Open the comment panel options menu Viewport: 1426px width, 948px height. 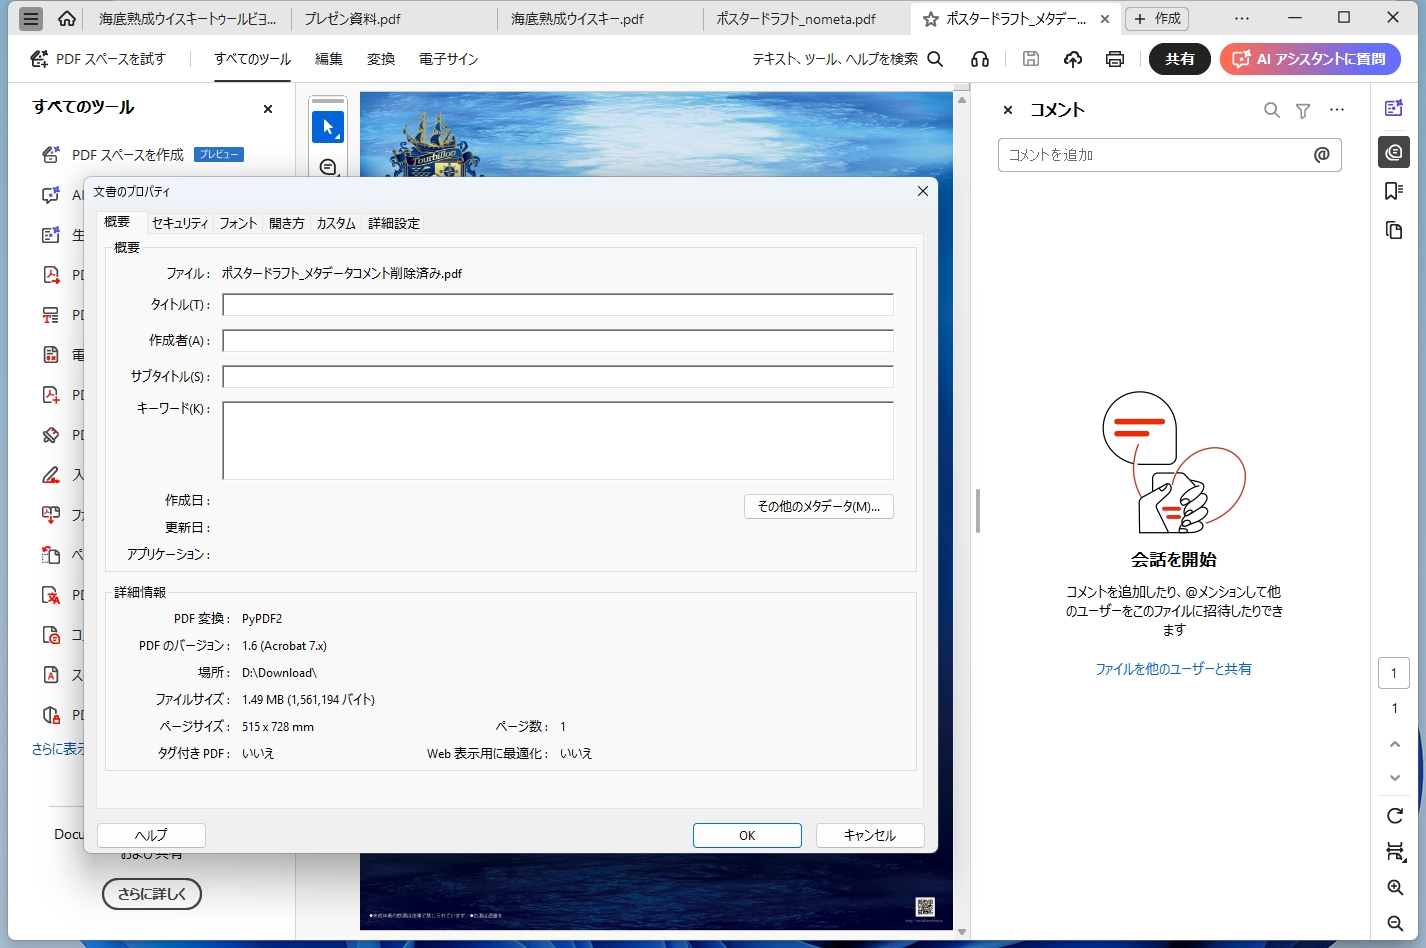pyautogui.click(x=1337, y=110)
